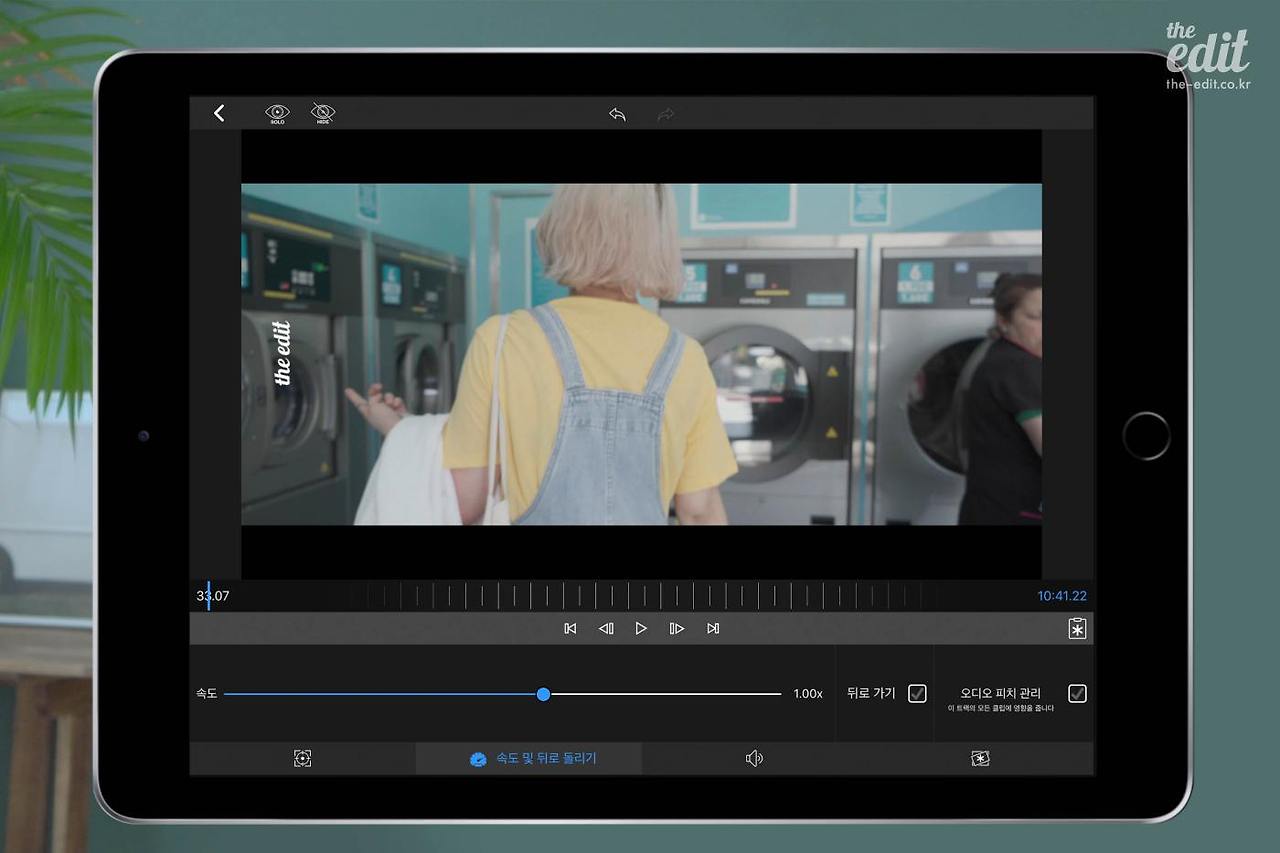Go back using the top-left chevron
The image size is (1280, 853).
tap(219, 114)
